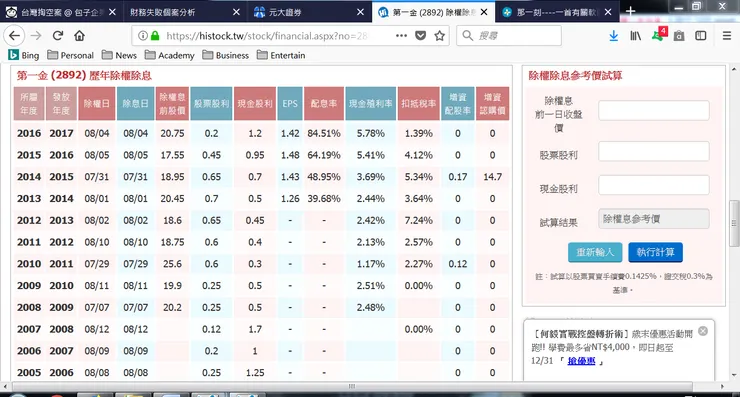
Task: Close the 元大證券 tab
Action: coord(360,12)
